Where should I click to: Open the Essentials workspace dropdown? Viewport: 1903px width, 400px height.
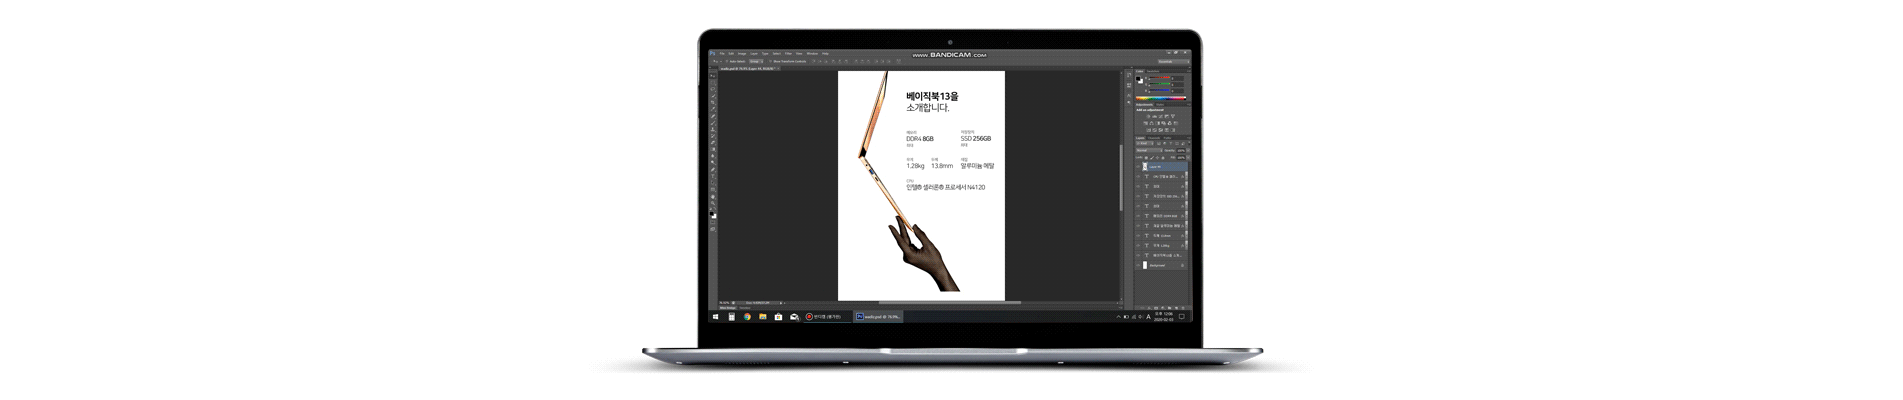(x=1173, y=62)
